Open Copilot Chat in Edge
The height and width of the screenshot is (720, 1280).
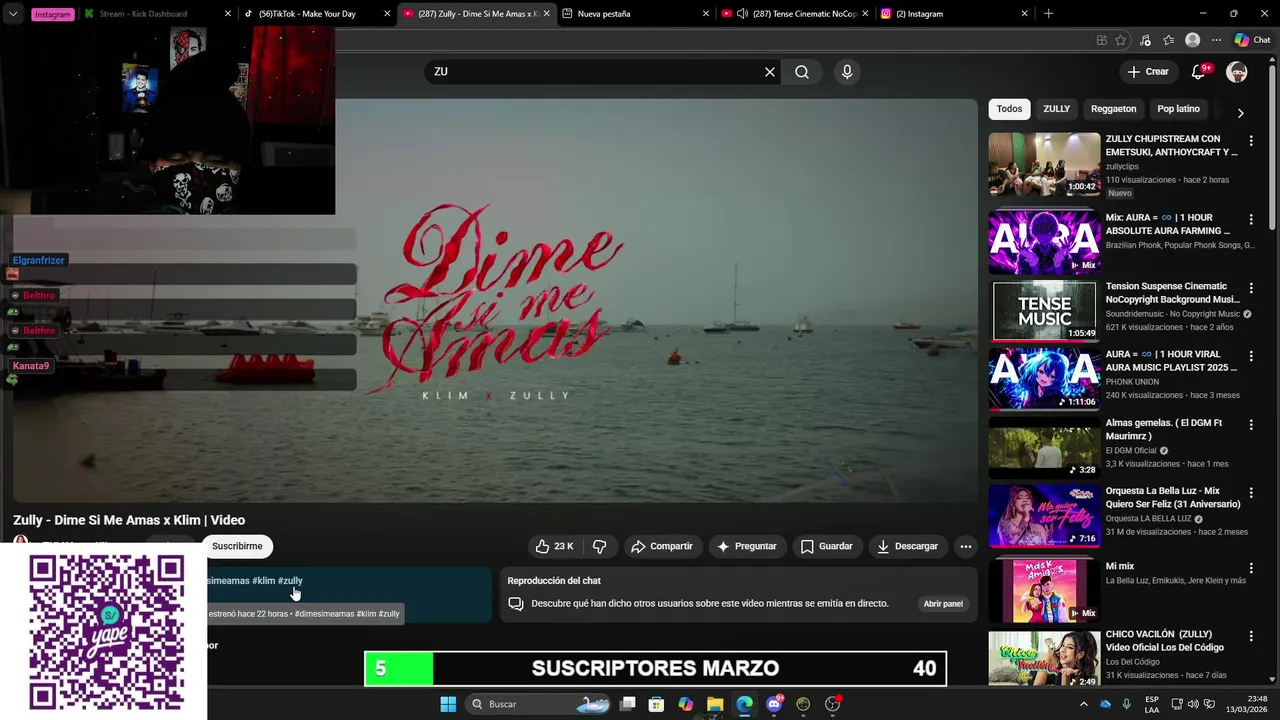point(1252,40)
